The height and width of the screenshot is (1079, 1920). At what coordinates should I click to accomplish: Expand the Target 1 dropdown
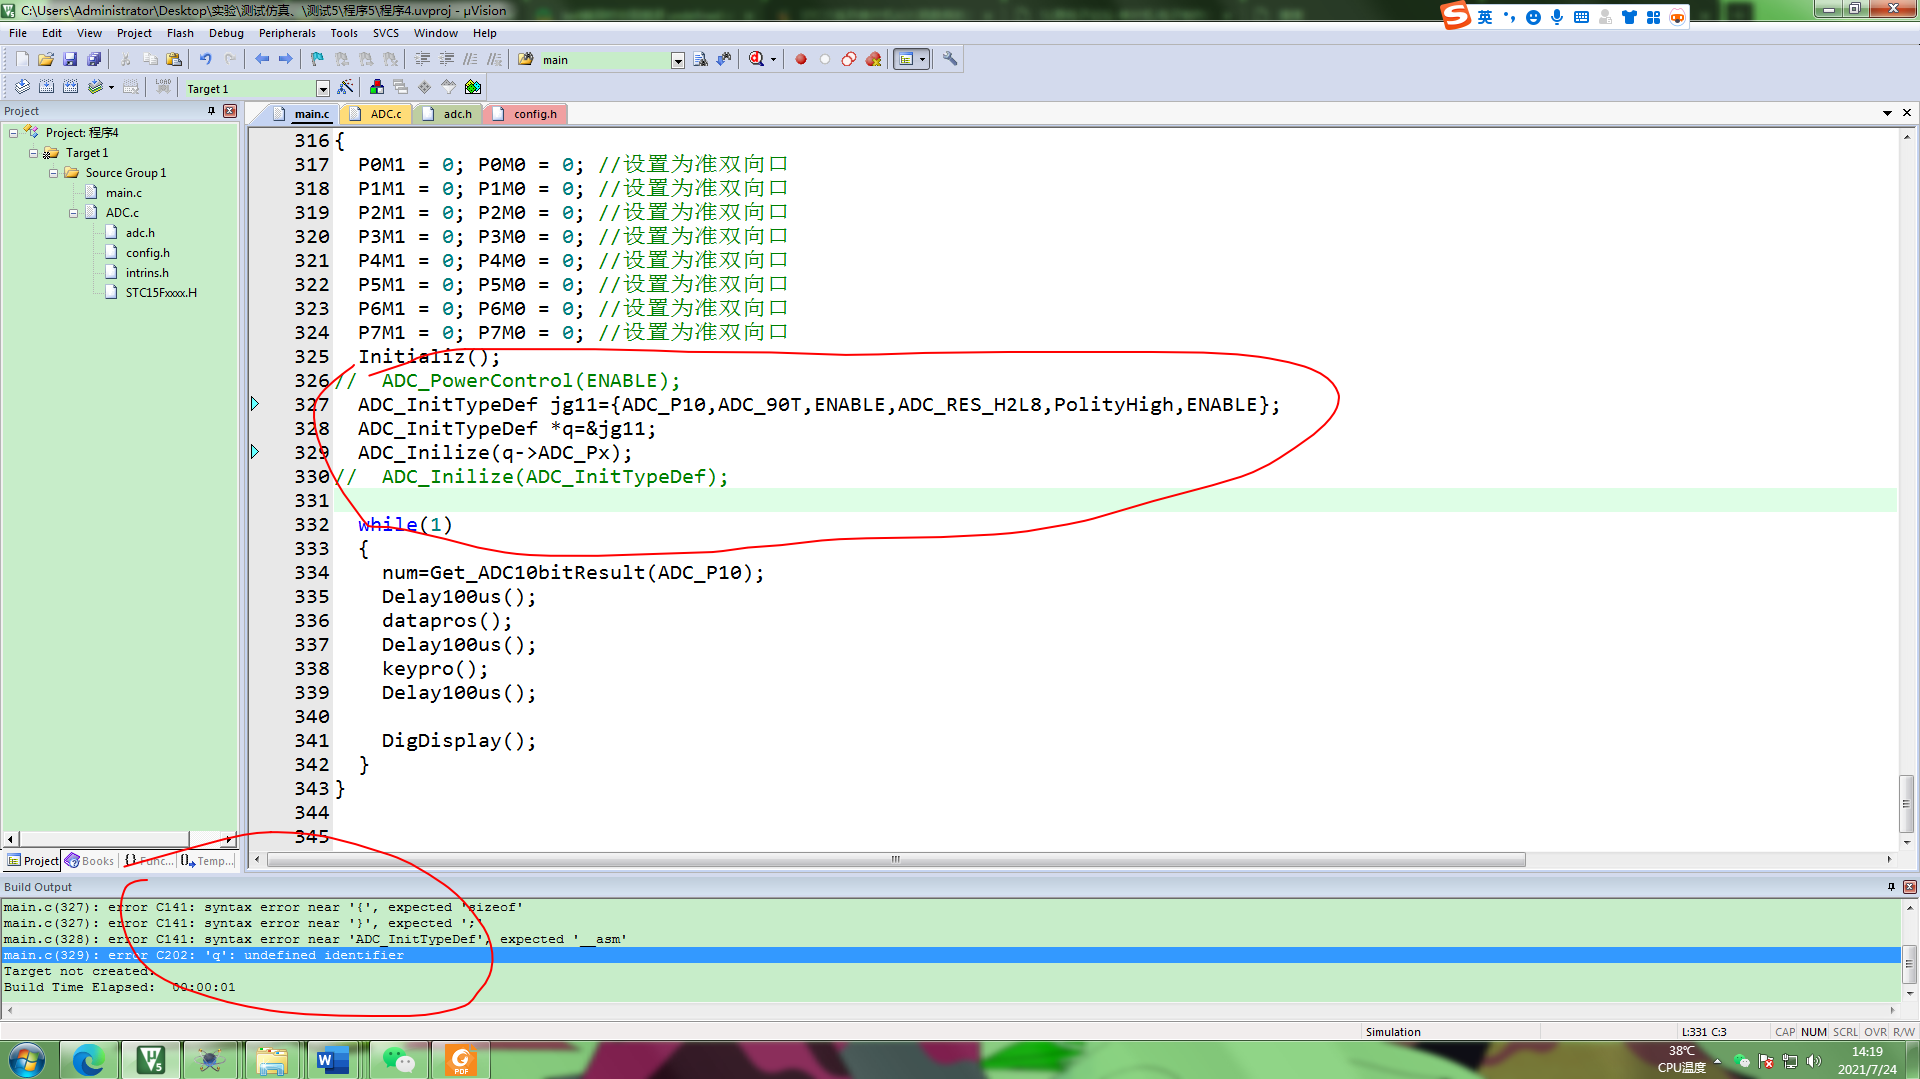(323, 89)
